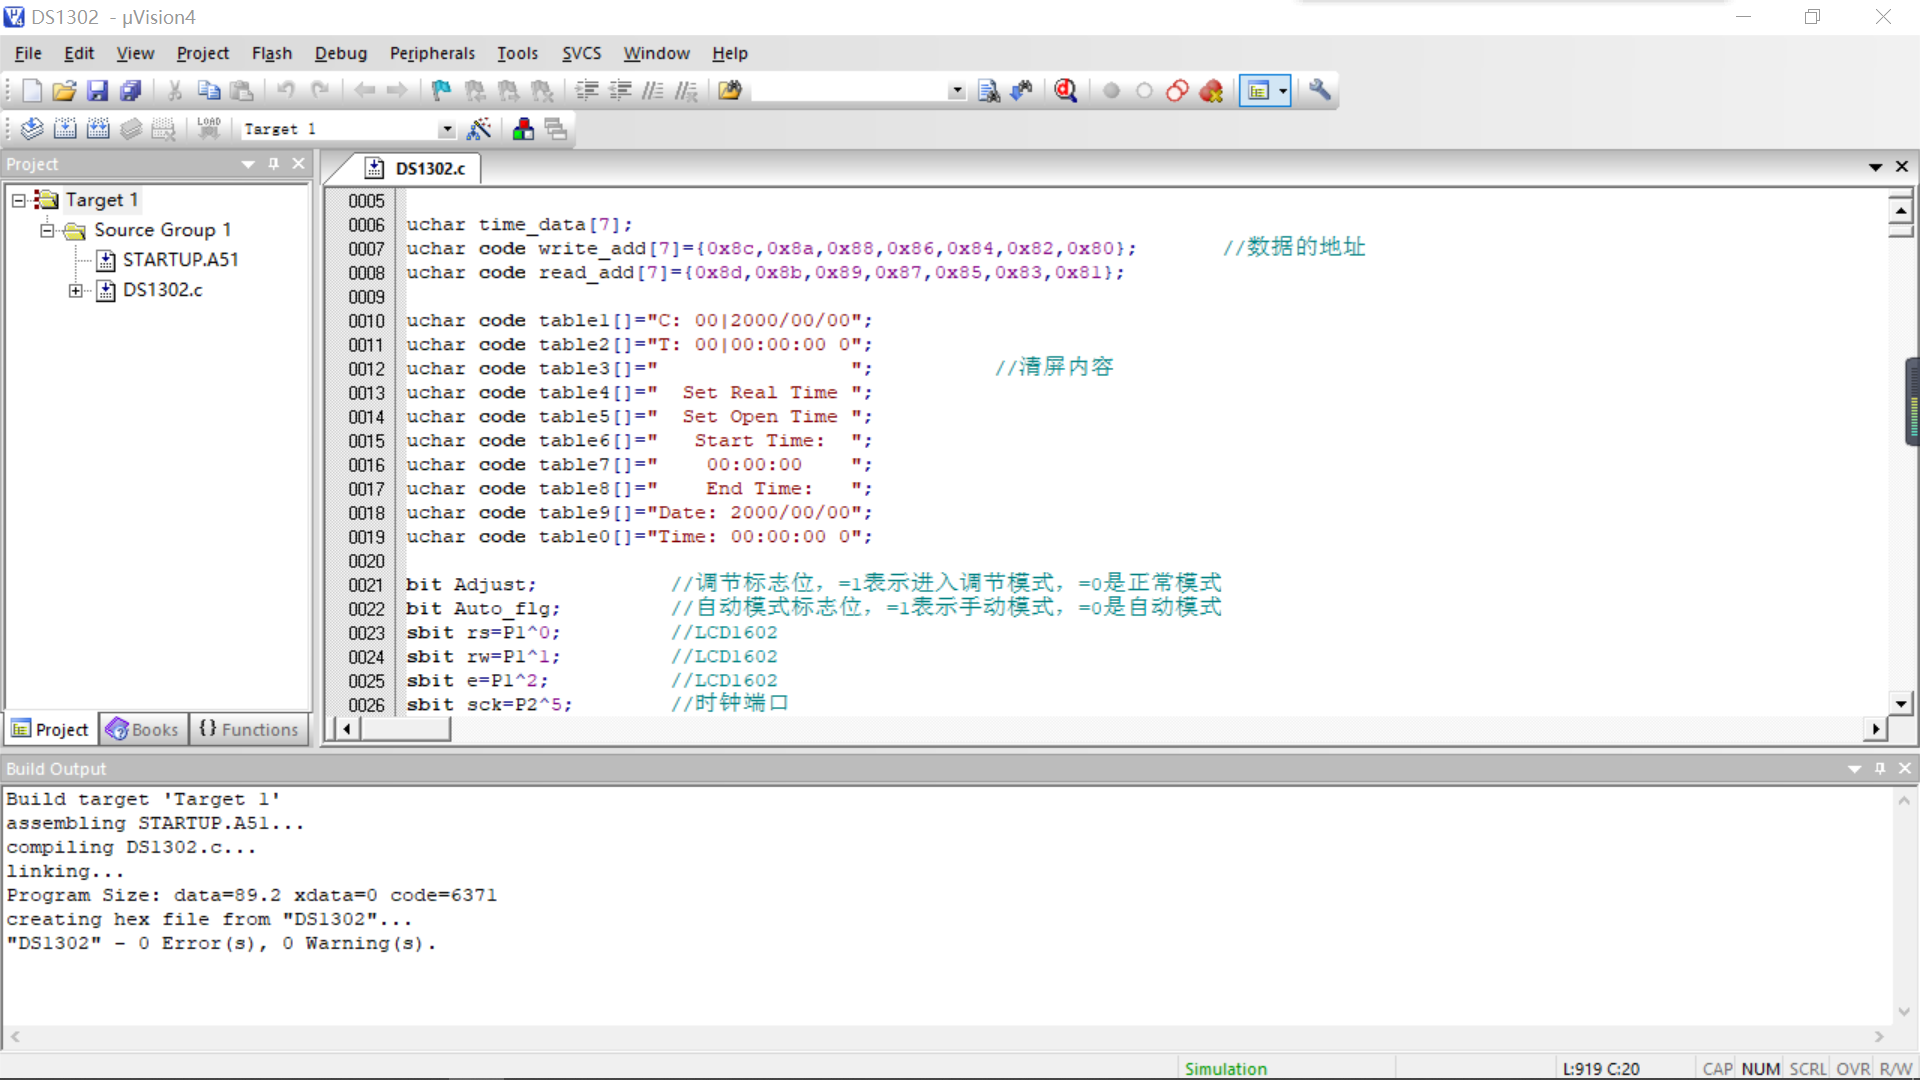Image resolution: width=1920 pixels, height=1080 pixels.
Task: Pin the Build Output panel
Action: pos(1880,768)
